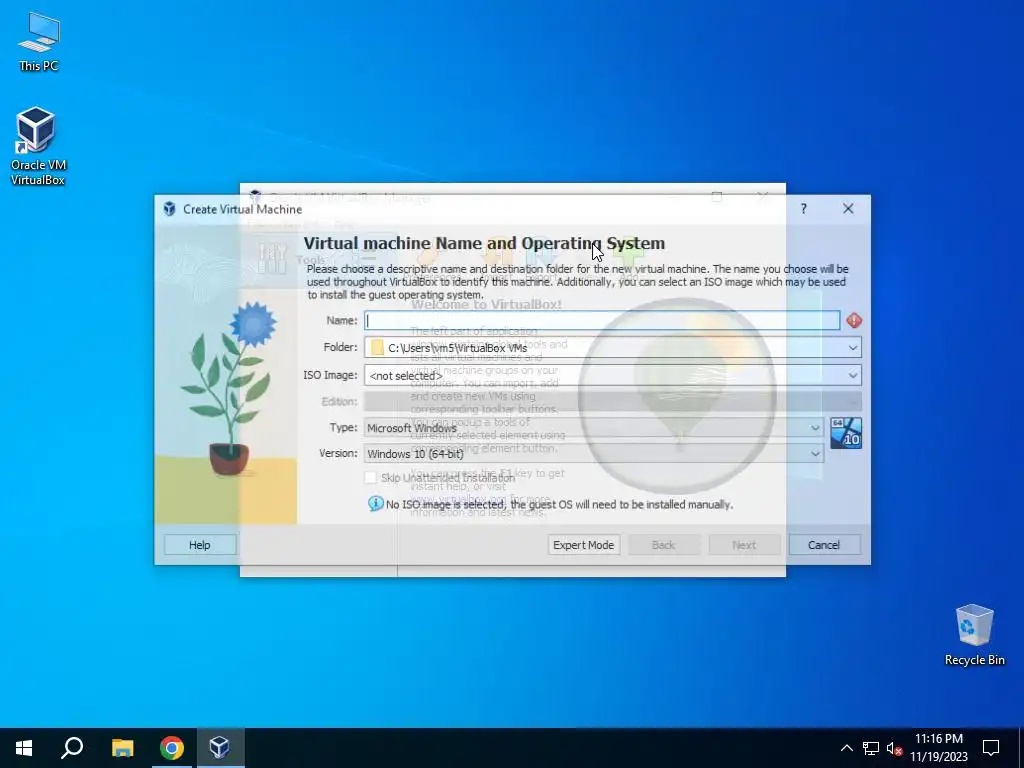Viewport: 1024px width, 768px height.
Task: Close the Create Virtual Machine dialog
Action: [x=848, y=209]
